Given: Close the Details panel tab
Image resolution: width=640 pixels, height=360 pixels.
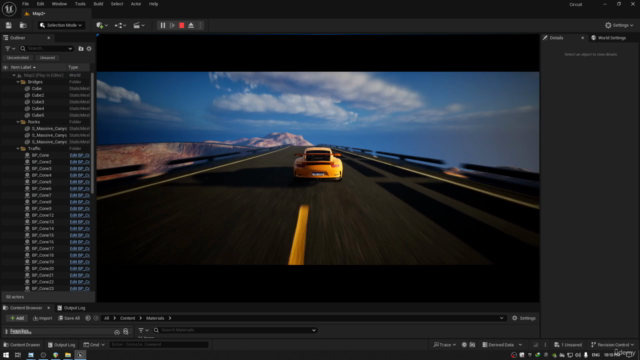Looking at the screenshot, I should (582, 38).
